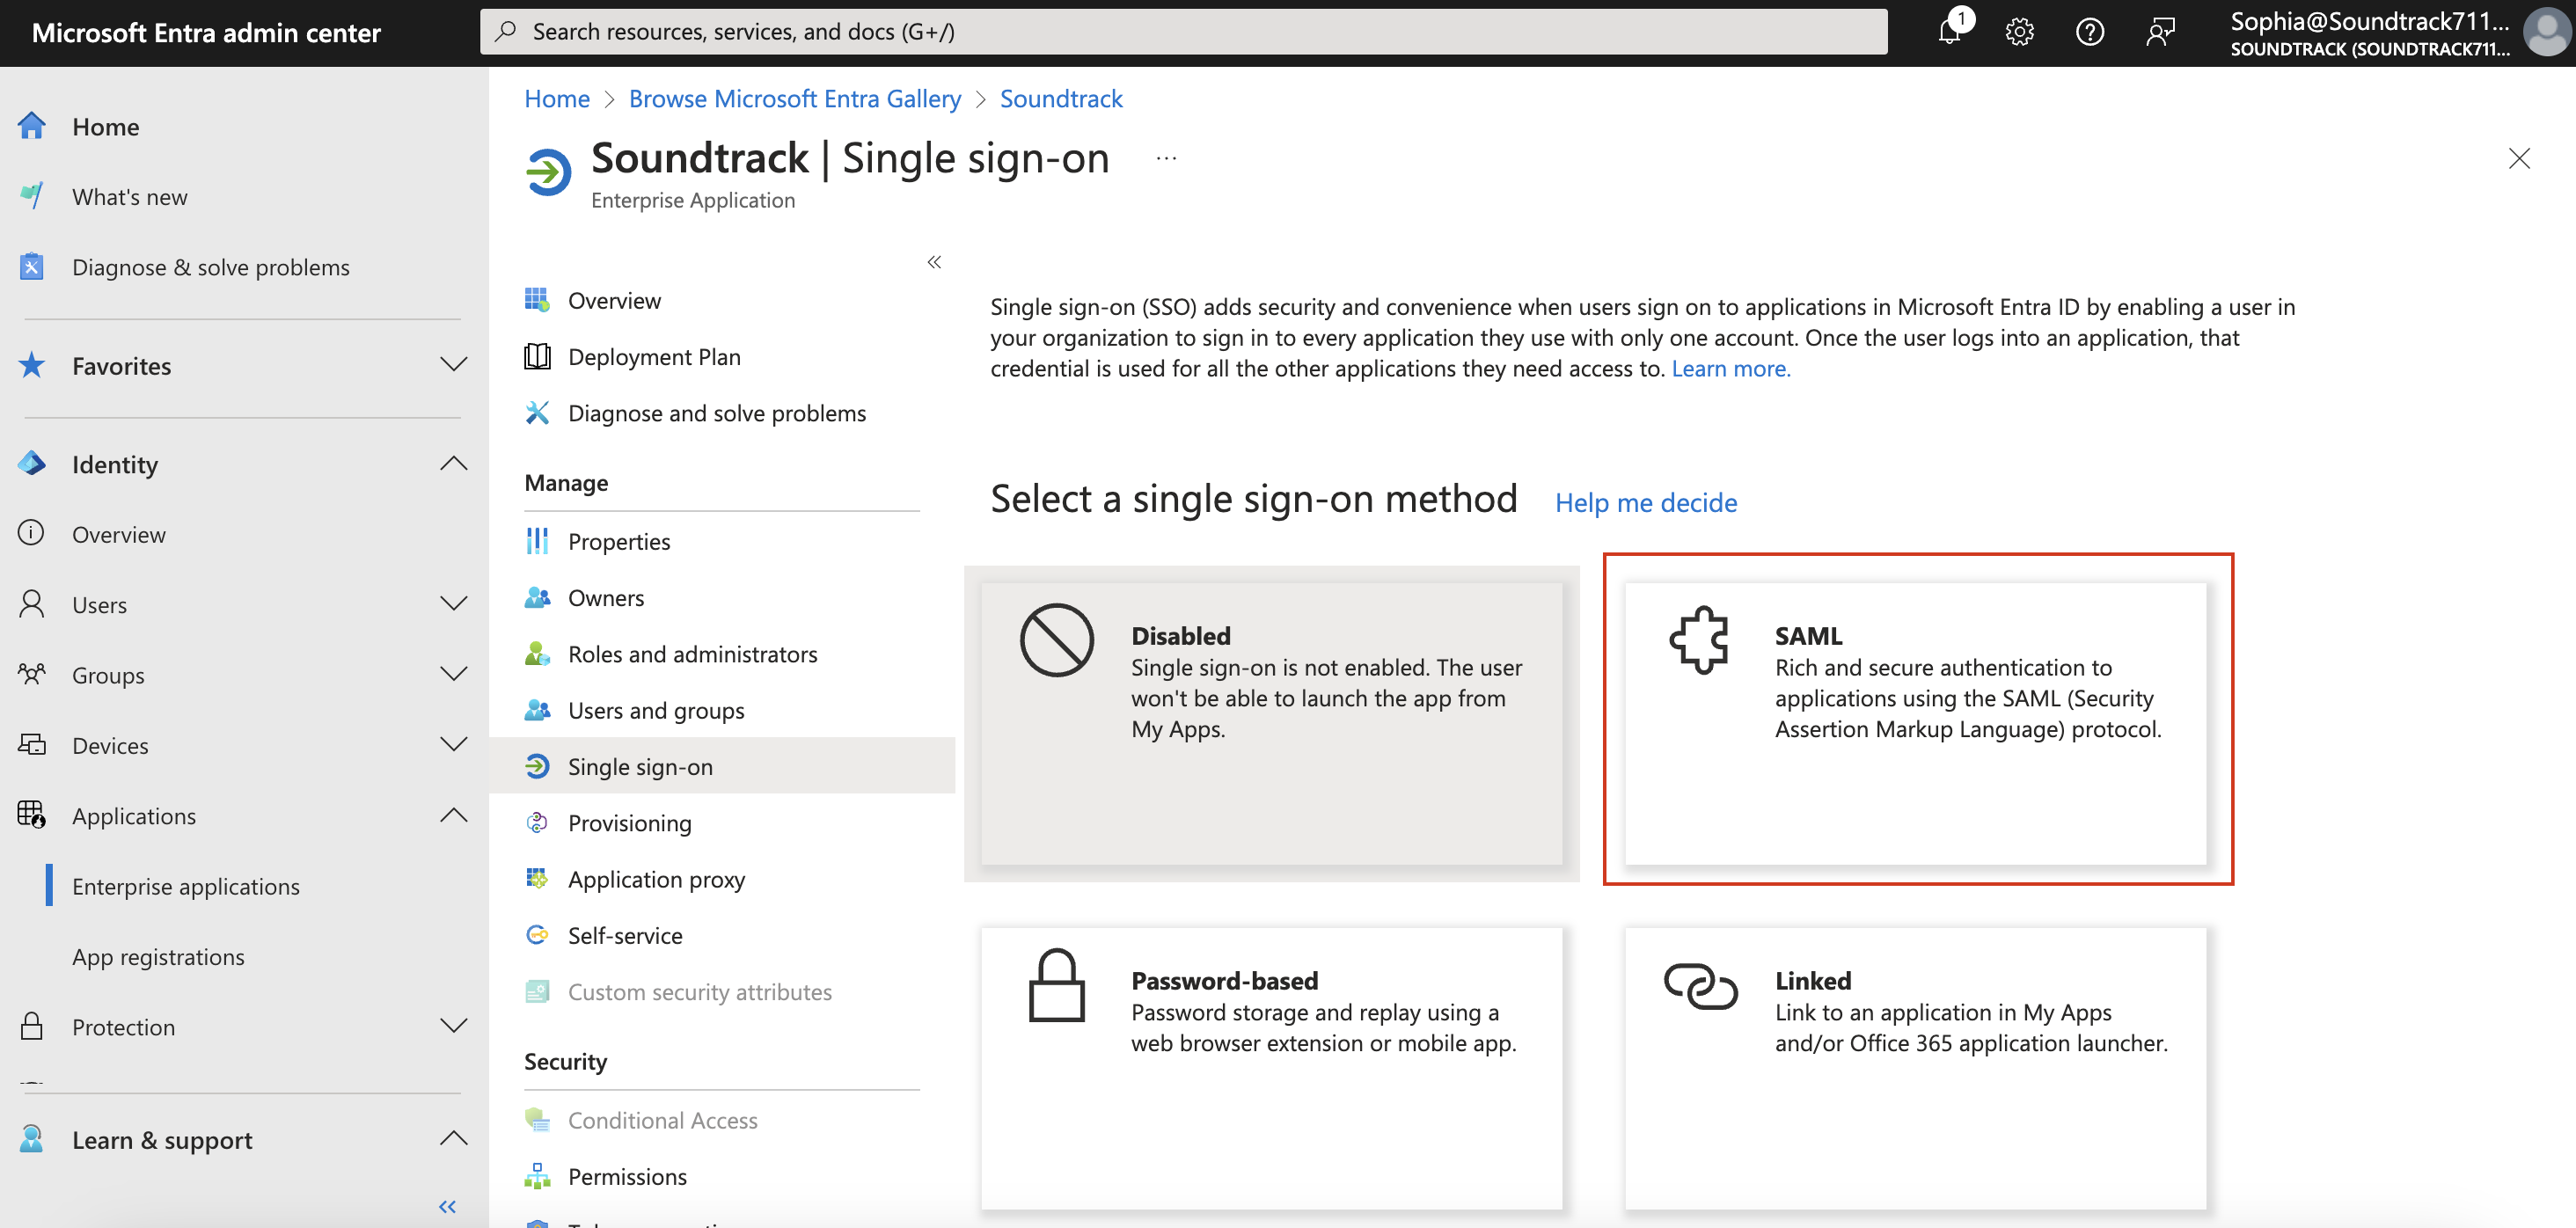Viewport: 2576px width, 1228px height.
Task: Collapse the Identity section chevron
Action: click(x=454, y=464)
